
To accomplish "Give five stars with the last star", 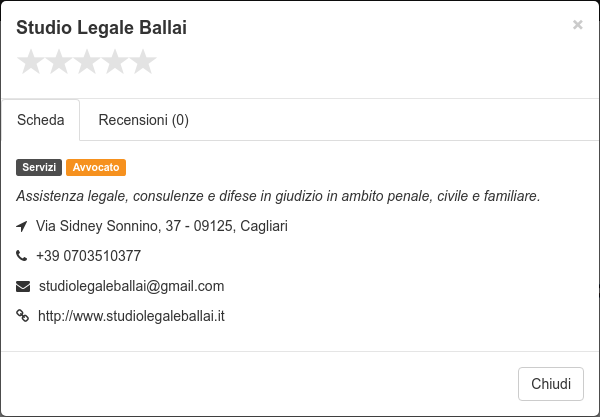I will pos(143,62).
